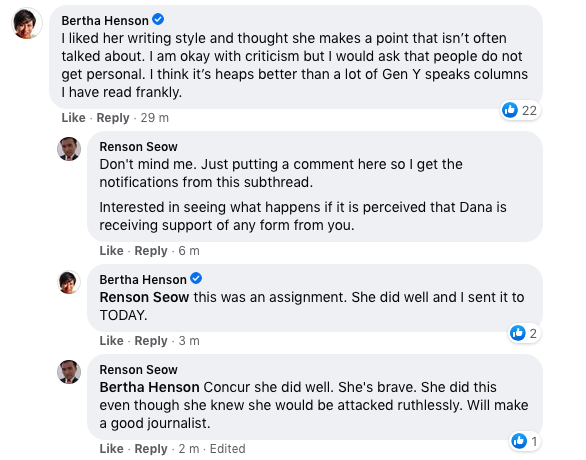Click the thumbs-up reaction showing 2 likes
Screen dimensions: 586x460
click(x=518, y=333)
